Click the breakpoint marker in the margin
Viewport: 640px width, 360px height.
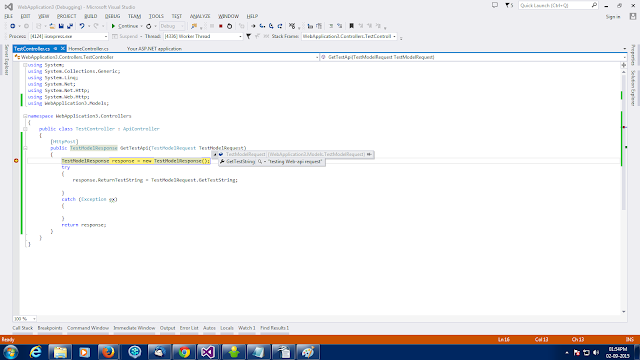tap(16, 161)
